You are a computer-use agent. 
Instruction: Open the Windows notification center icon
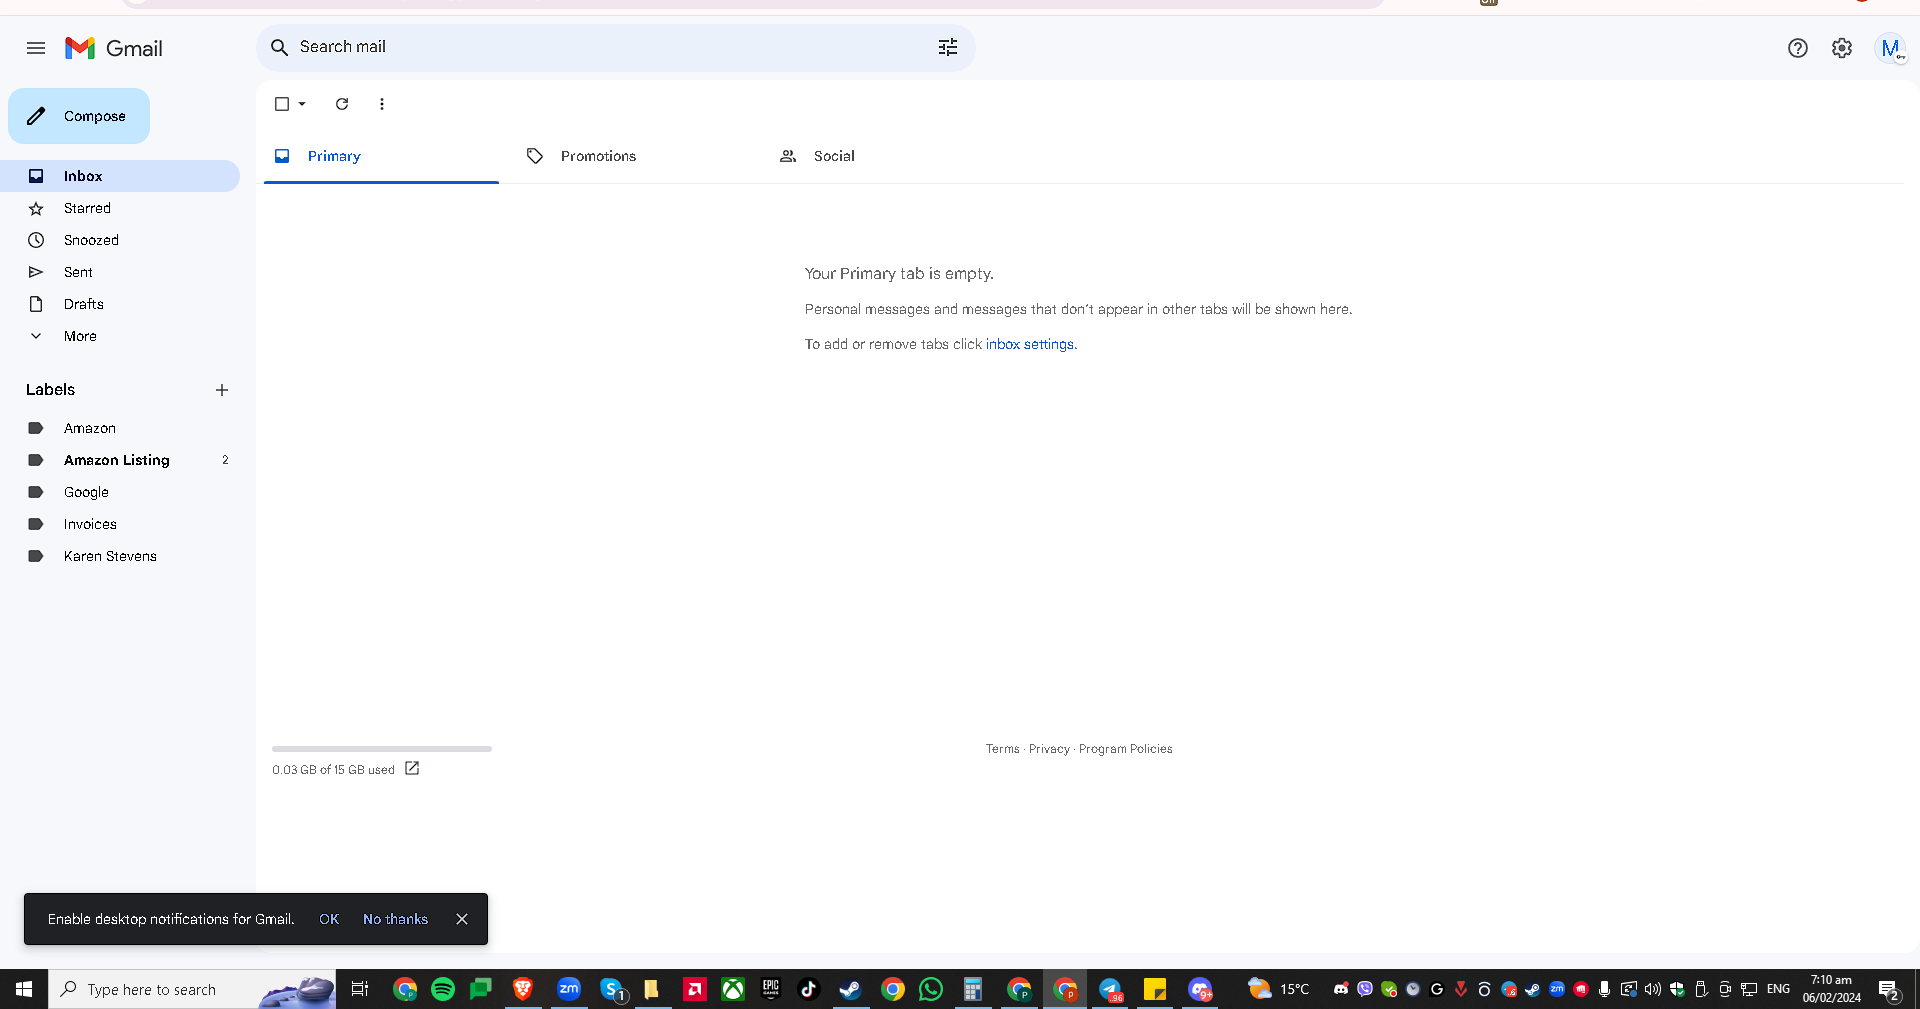[1889, 989]
